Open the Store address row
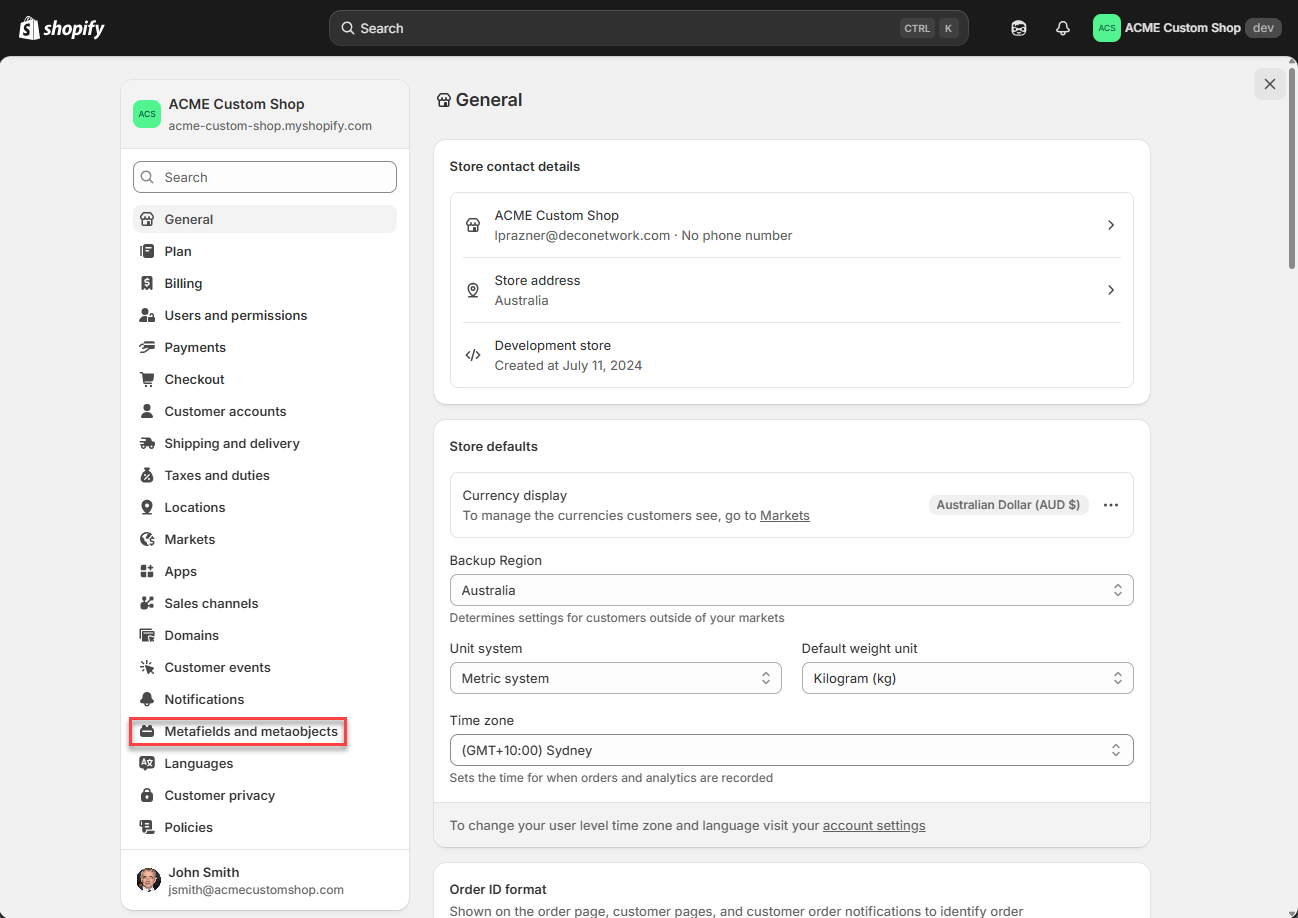This screenshot has height=918, width=1298. [792, 290]
